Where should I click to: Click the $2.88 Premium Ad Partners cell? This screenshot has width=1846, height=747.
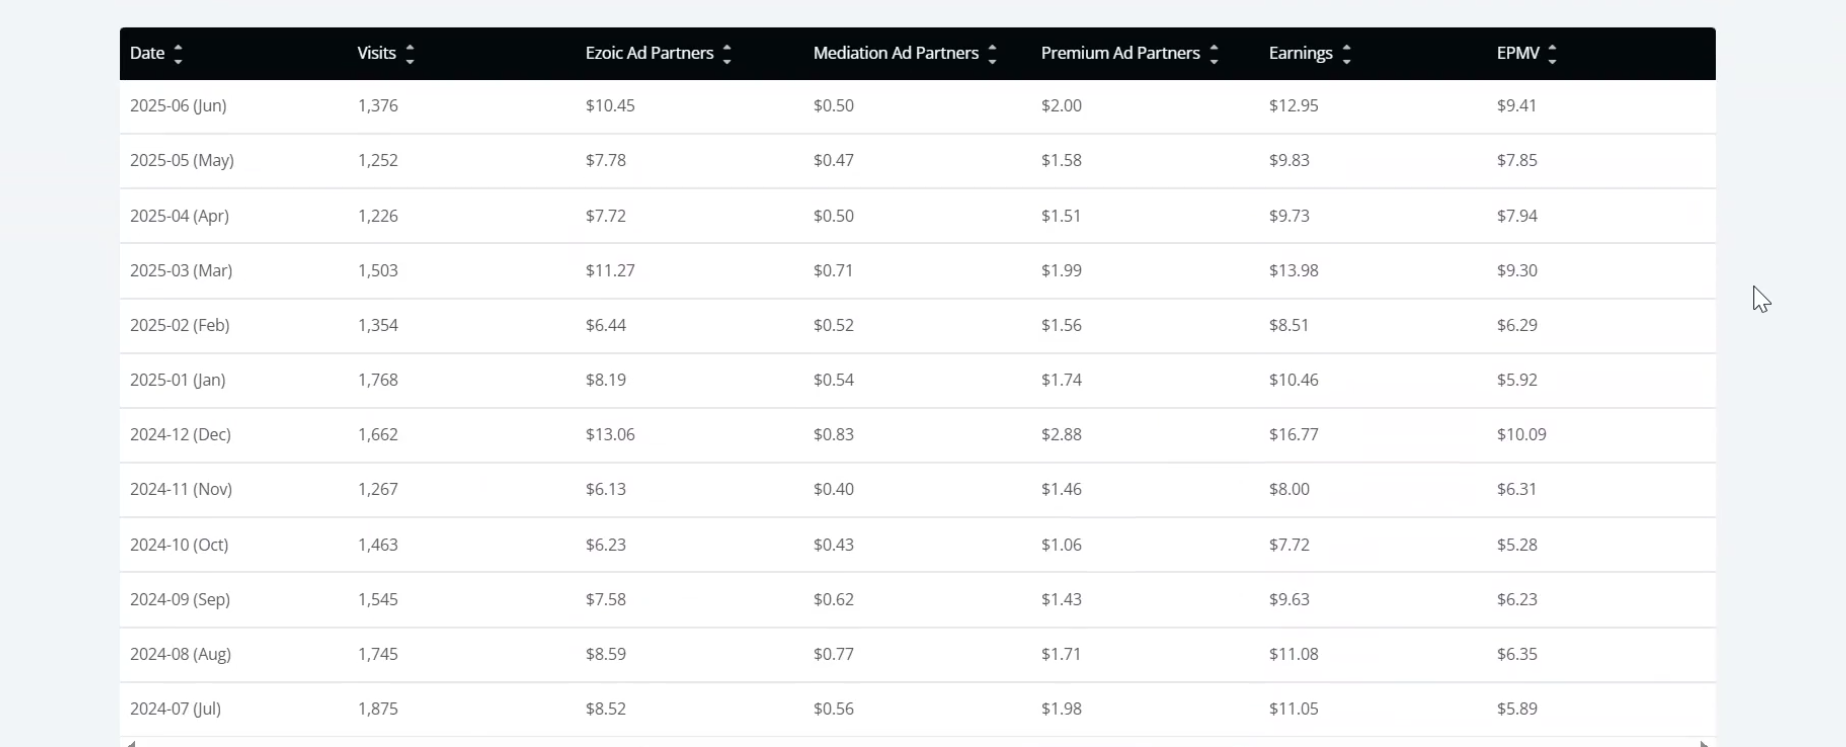(1061, 435)
